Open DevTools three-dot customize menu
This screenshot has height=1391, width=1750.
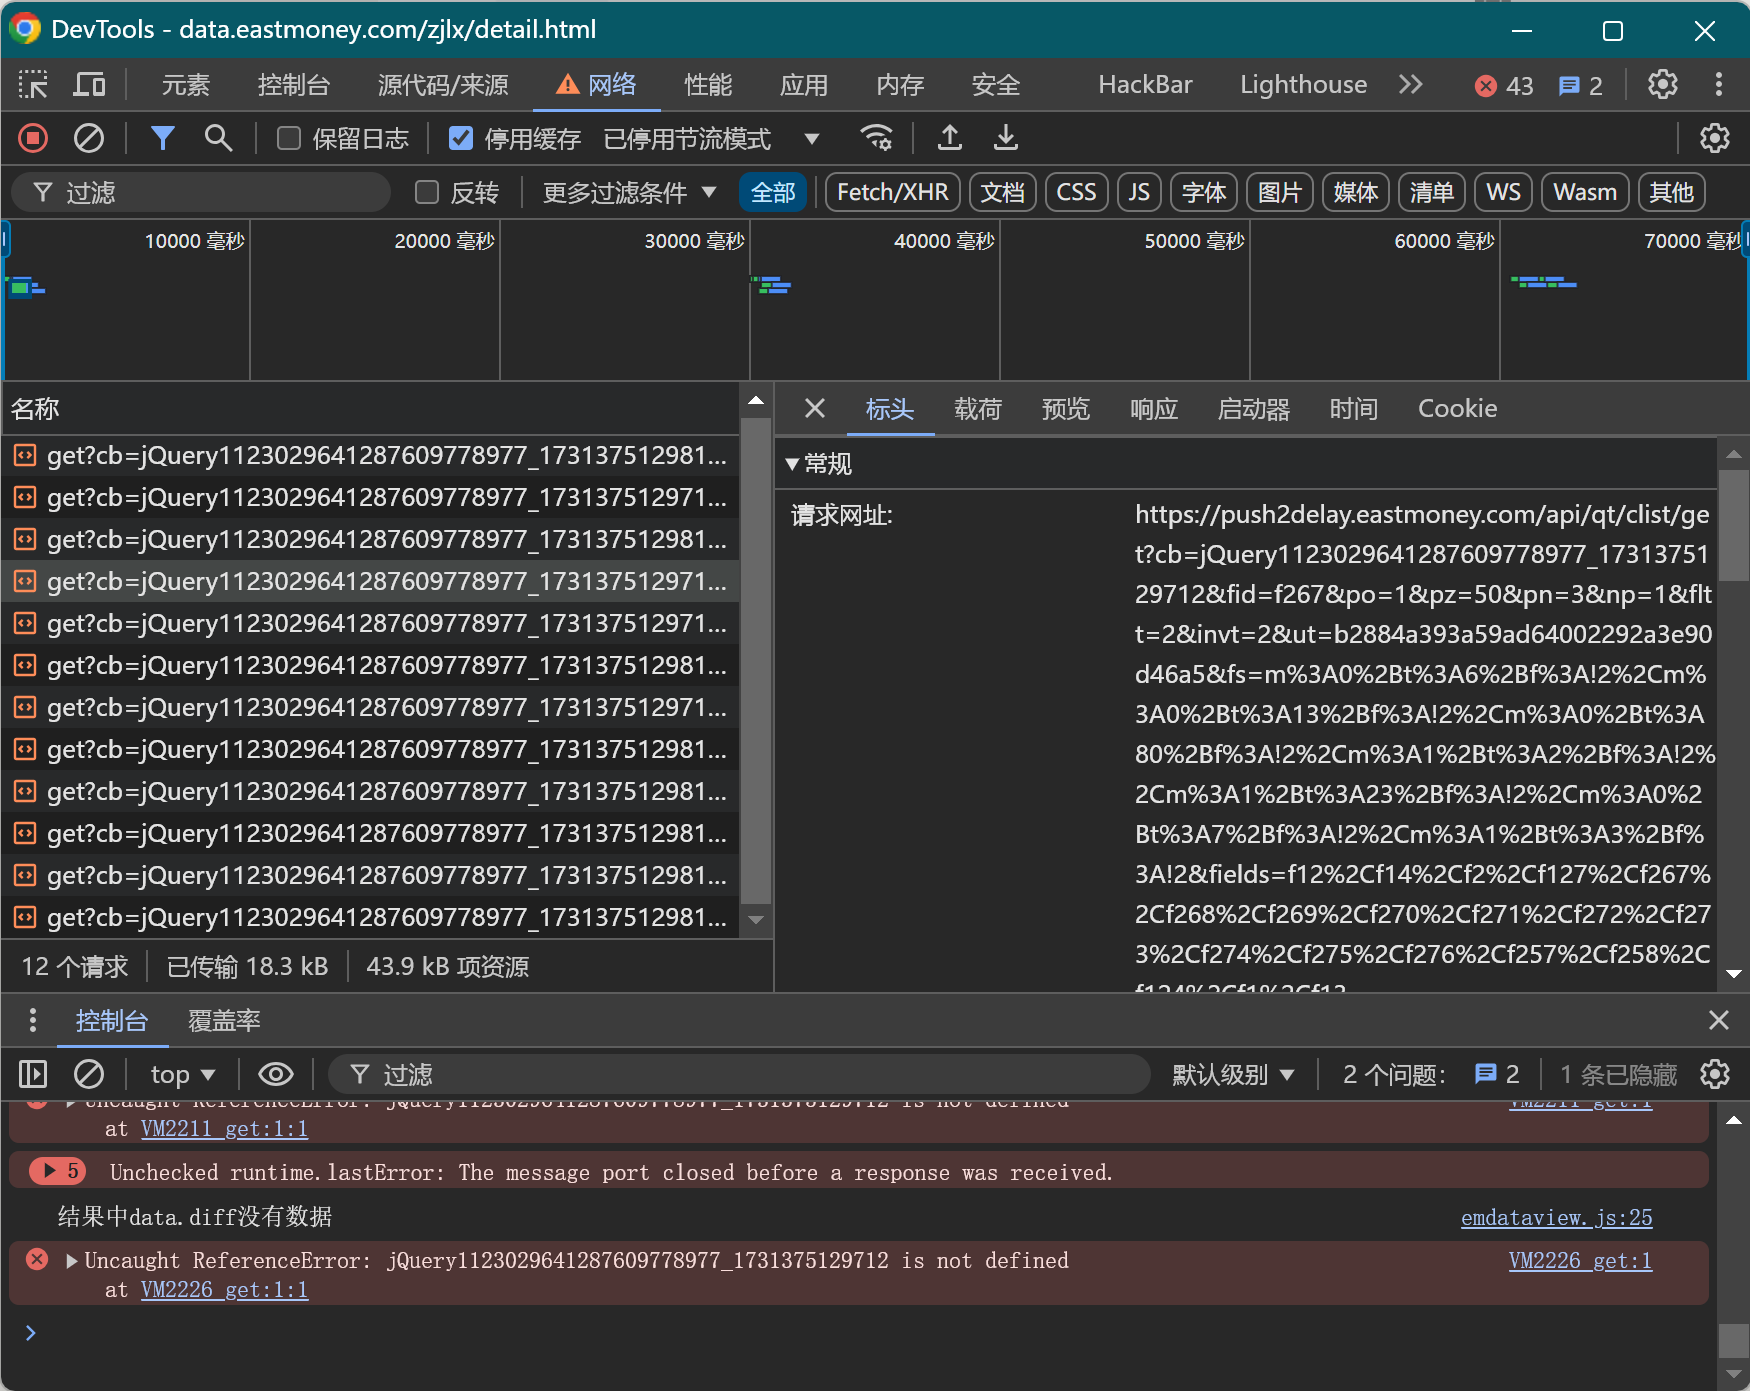(x=1719, y=85)
